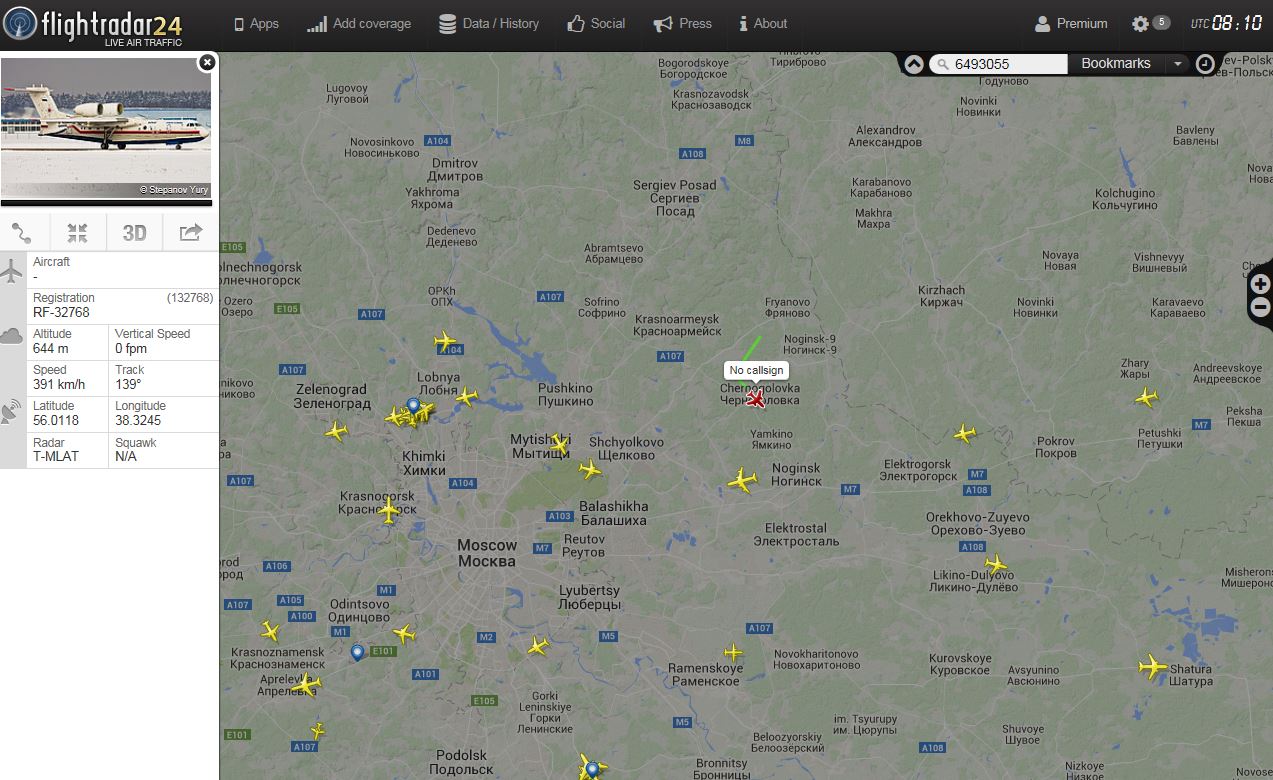Select the yellow aircraft near Shatura

[1153, 666]
